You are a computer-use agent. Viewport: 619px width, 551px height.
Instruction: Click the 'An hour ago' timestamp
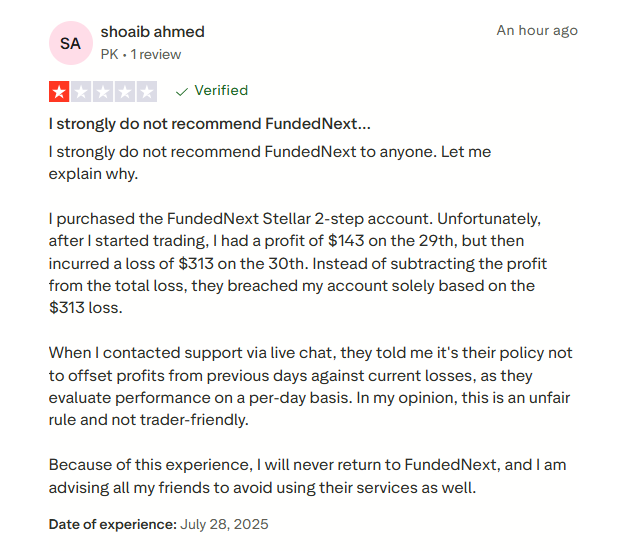pos(537,30)
